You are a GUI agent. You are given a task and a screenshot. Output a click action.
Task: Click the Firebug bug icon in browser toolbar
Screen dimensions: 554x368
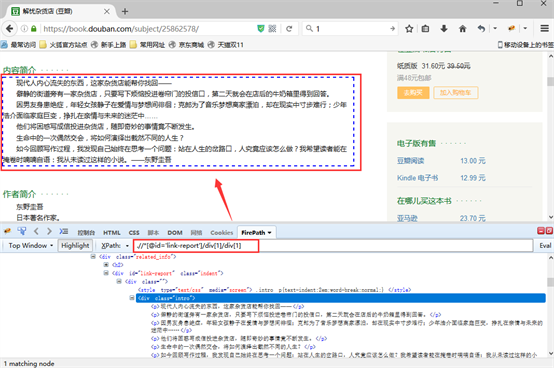[x=511, y=28]
